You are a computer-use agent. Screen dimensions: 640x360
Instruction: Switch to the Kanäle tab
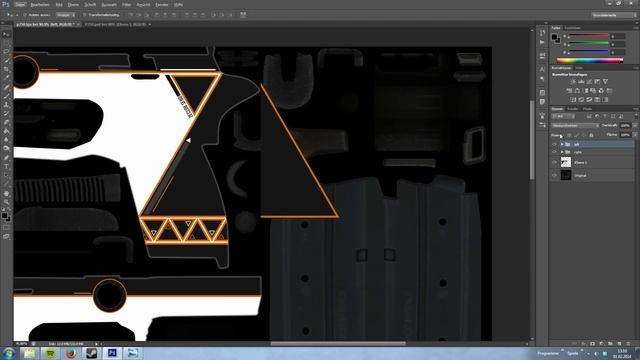tap(572, 109)
